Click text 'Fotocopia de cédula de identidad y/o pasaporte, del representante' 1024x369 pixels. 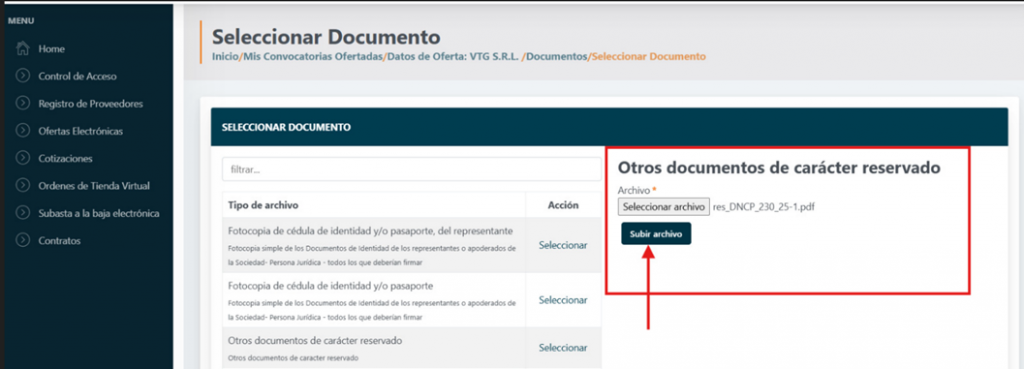pyautogui.click(x=370, y=231)
